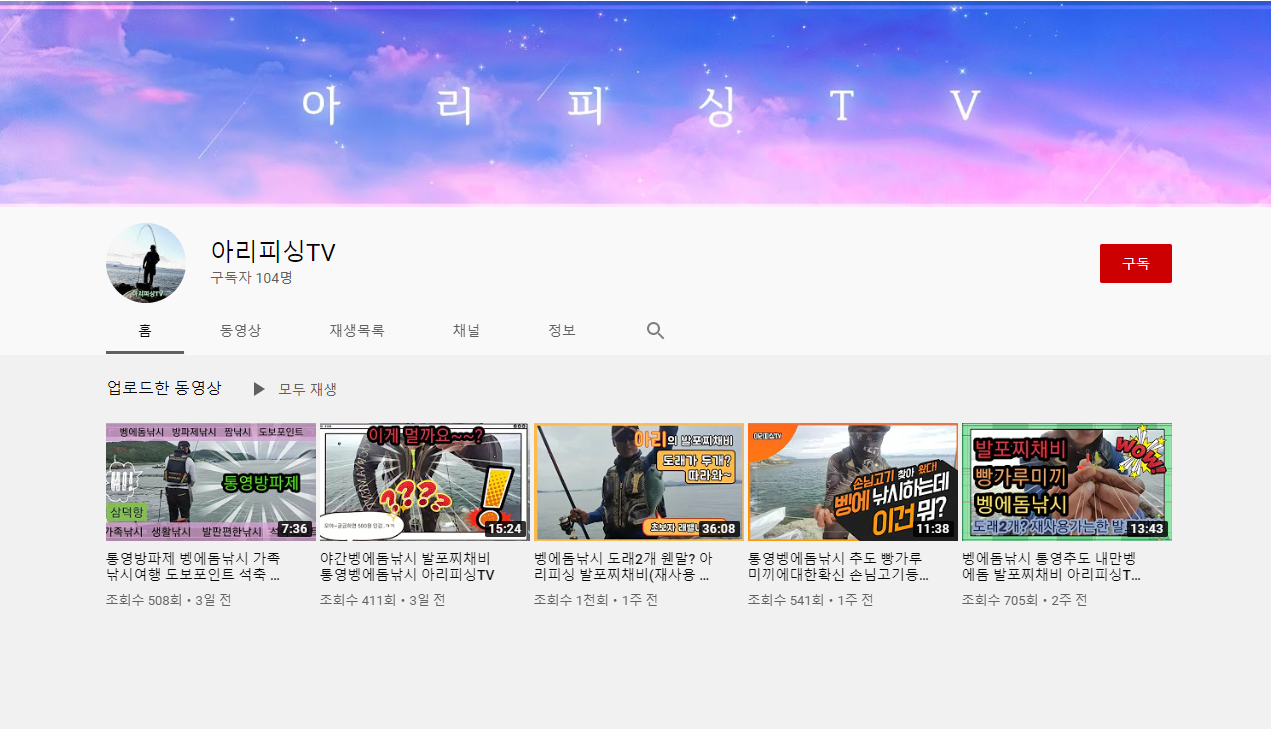Viewport: 1271px width, 729px height.
Task: Switch to the 홈 tab
Action: click(x=145, y=331)
